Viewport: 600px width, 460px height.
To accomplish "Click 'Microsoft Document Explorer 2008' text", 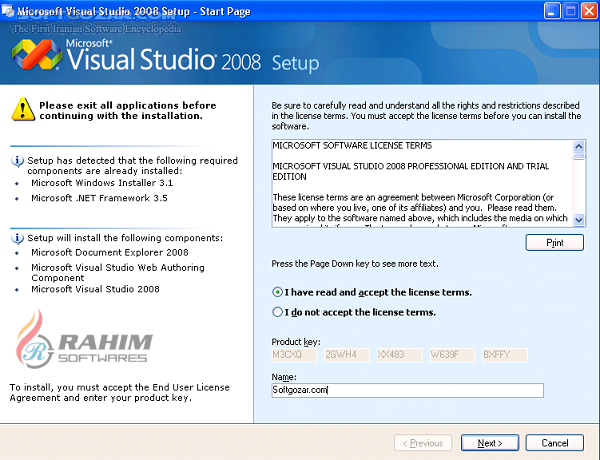I will click(x=110, y=253).
